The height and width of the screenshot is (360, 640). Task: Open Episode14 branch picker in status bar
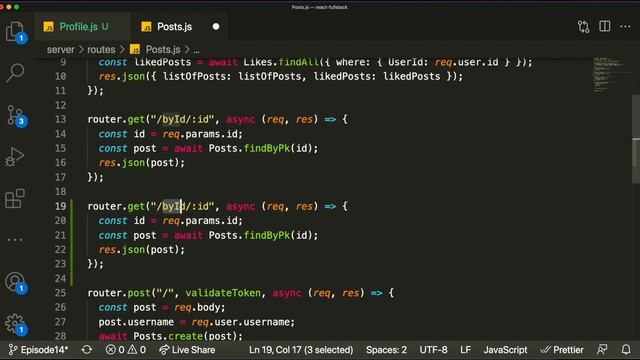coord(38,350)
